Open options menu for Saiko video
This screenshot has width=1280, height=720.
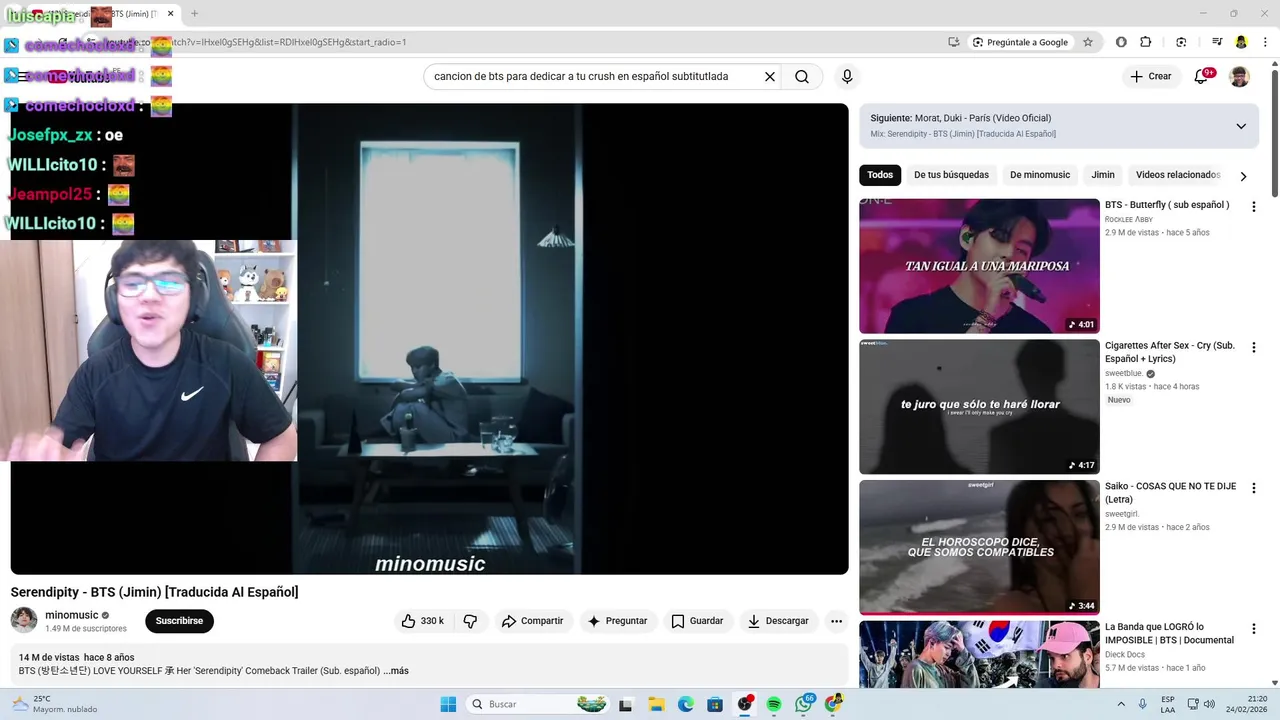click(1253, 488)
